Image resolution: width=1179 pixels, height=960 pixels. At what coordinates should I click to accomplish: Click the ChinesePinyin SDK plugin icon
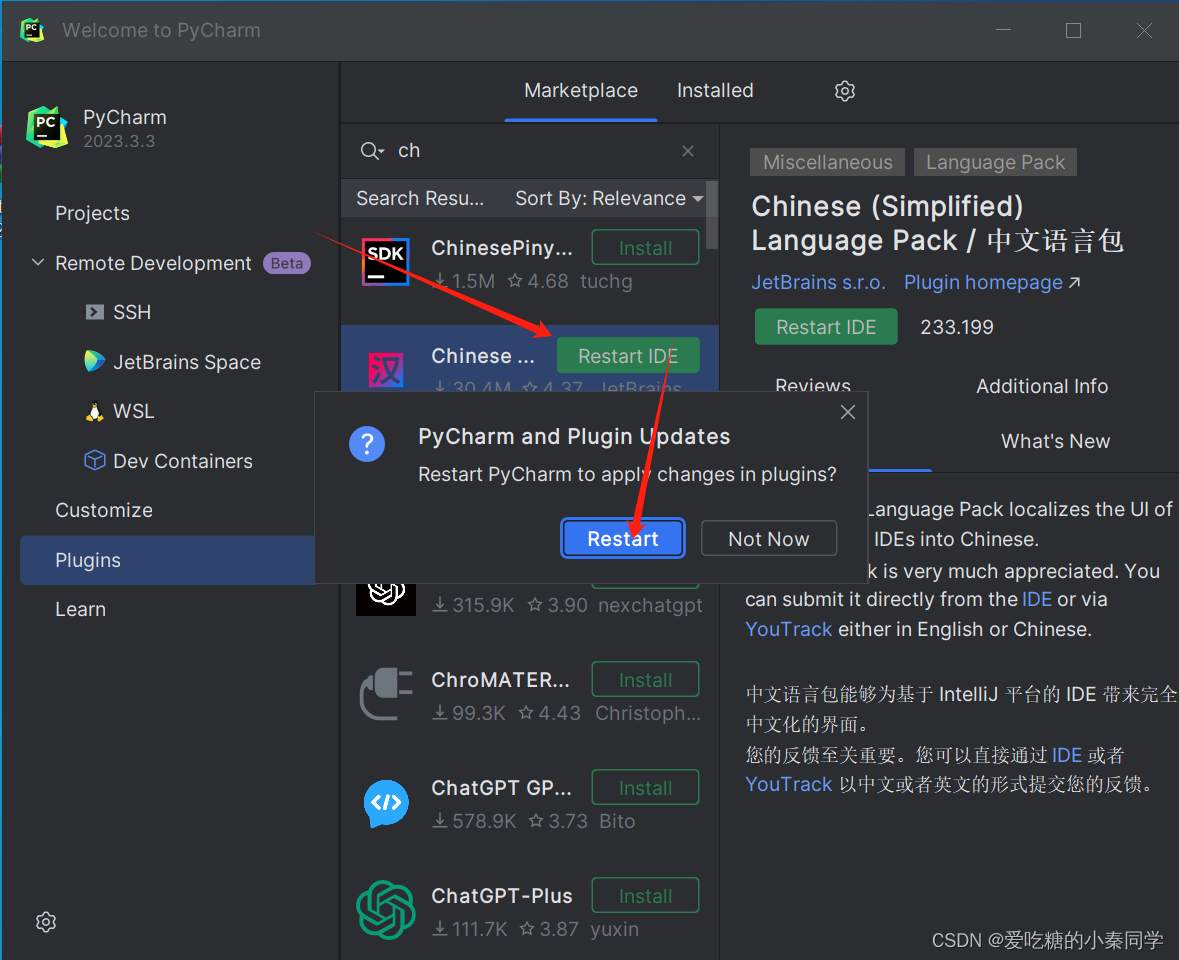pyautogui.click(x=385, y=262)
